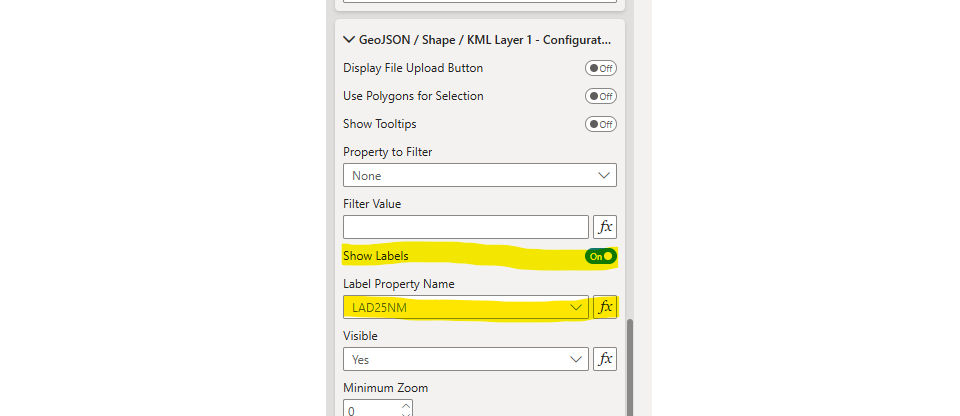This screenshot has height=416, width=960.
Task: Enable Display File Upload Button toggle
Action: pyautogui.click(x=600, y=68)
